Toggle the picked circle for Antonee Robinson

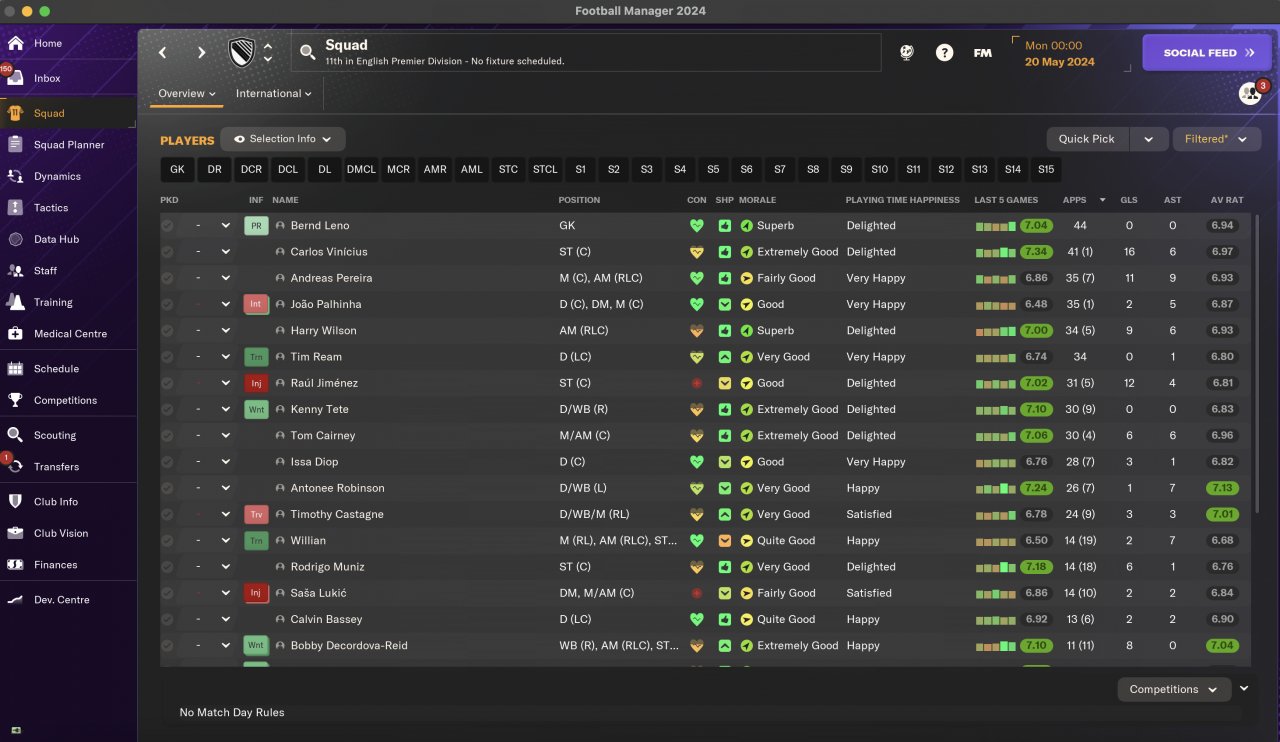click(x=167, y=488)
